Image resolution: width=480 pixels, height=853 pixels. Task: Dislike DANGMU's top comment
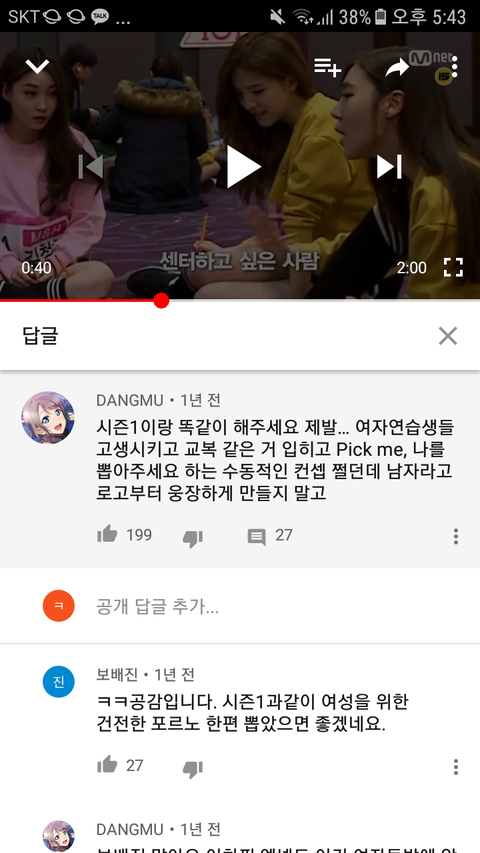(x=193, y=538)
